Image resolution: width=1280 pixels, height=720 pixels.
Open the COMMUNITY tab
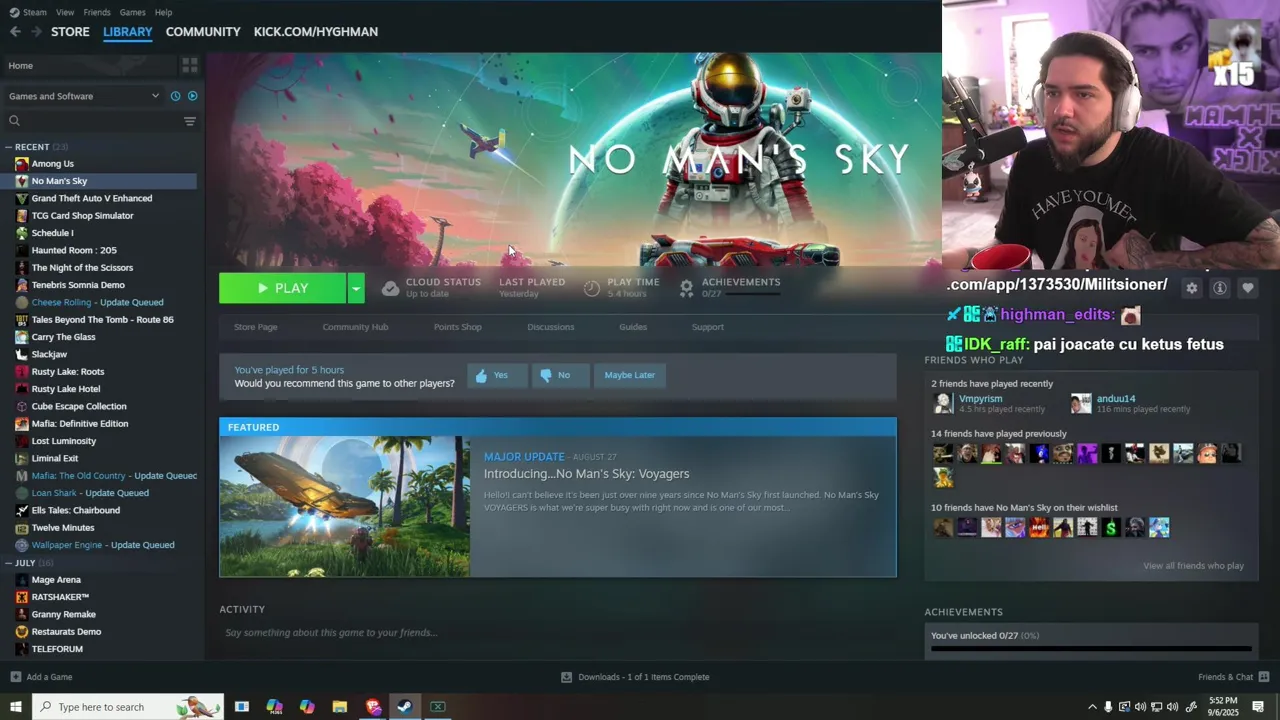(203, 32)
